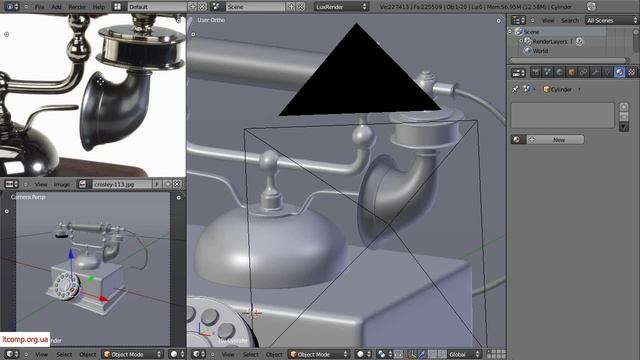Open the All Scenes display dropdown
The height and width of the screenshot is (360, 640).
coord(611,20)
